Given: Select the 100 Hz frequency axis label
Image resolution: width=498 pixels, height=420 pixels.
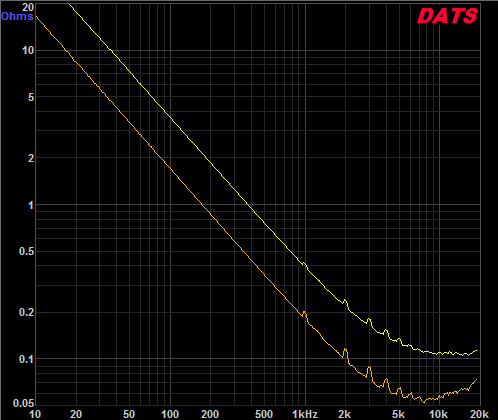Looking at the screenshot, I should pos(170,414).
